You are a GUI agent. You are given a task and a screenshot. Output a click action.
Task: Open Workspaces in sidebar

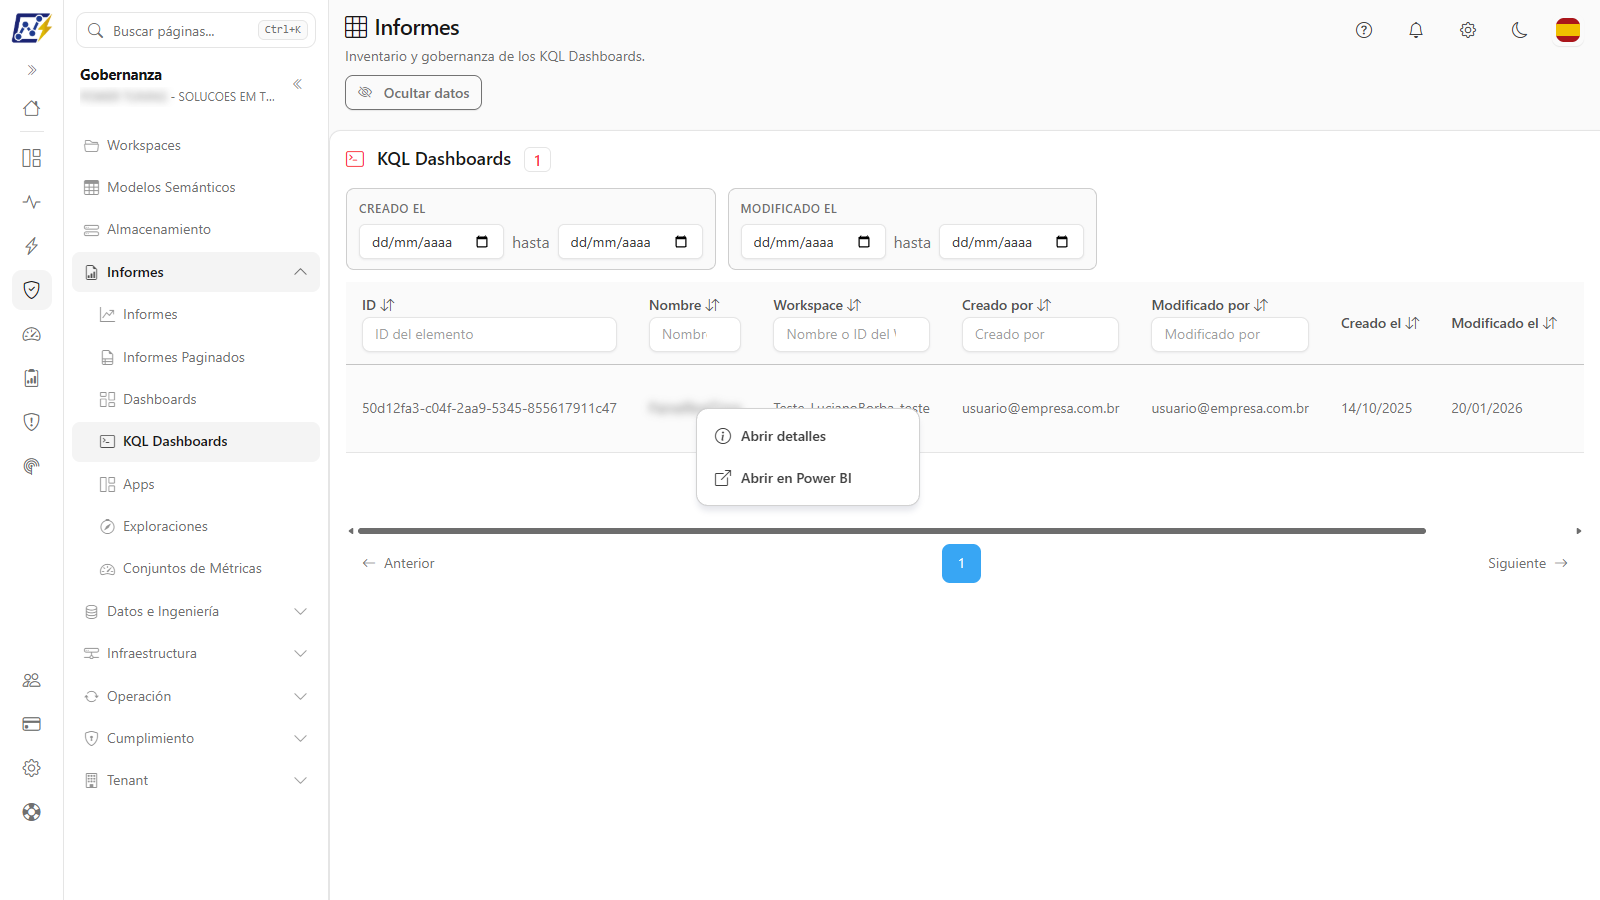tap(196, 145)
